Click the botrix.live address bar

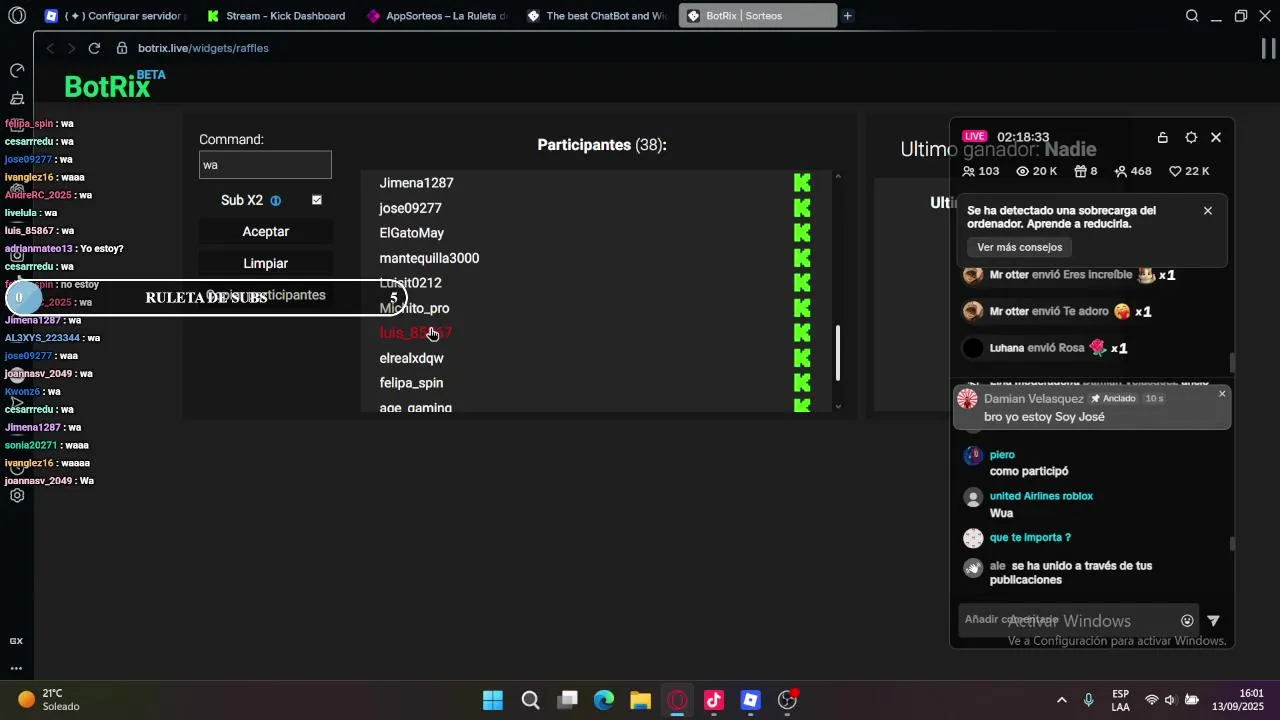click(203, 48)
